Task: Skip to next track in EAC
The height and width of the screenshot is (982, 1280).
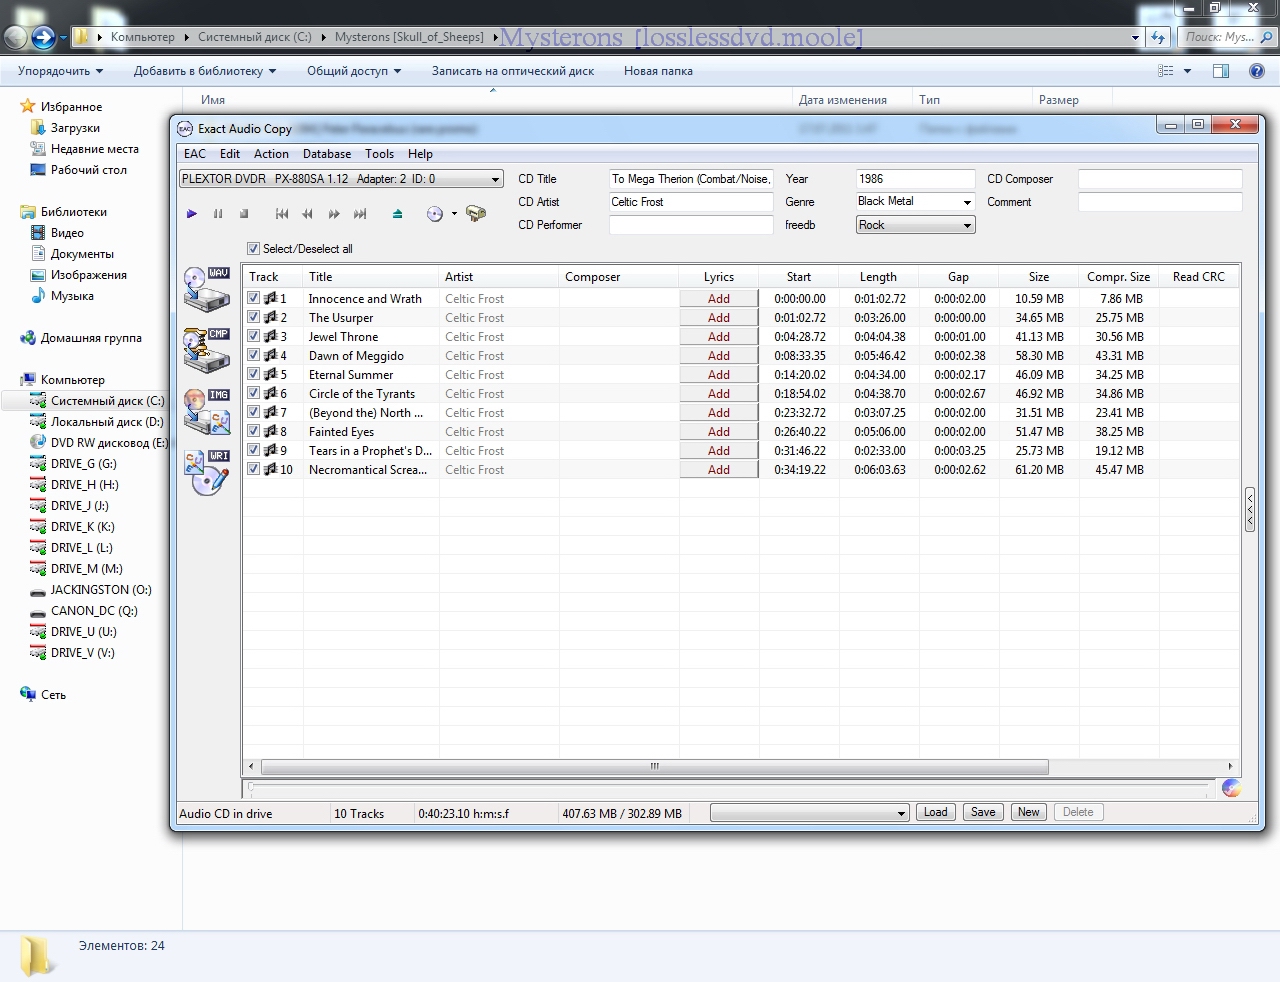Action: pos(360,214)
